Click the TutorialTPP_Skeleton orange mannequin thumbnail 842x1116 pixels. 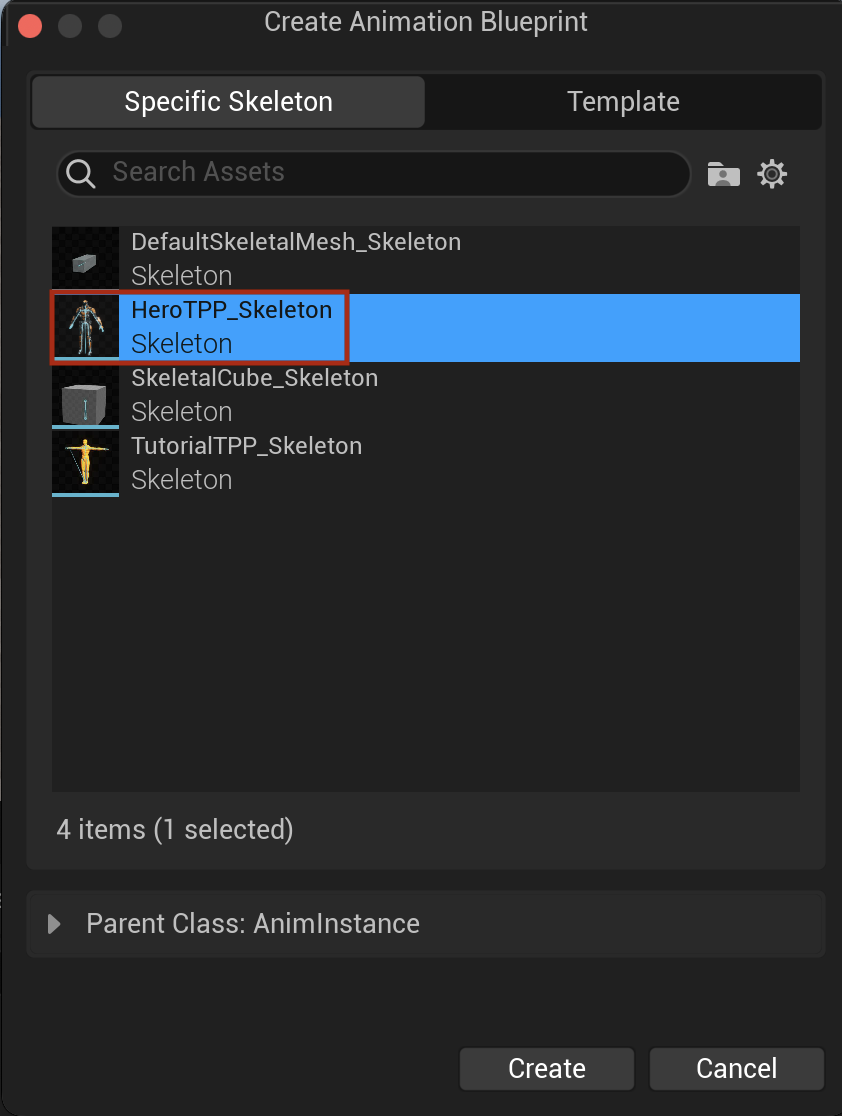click(85, 463)
